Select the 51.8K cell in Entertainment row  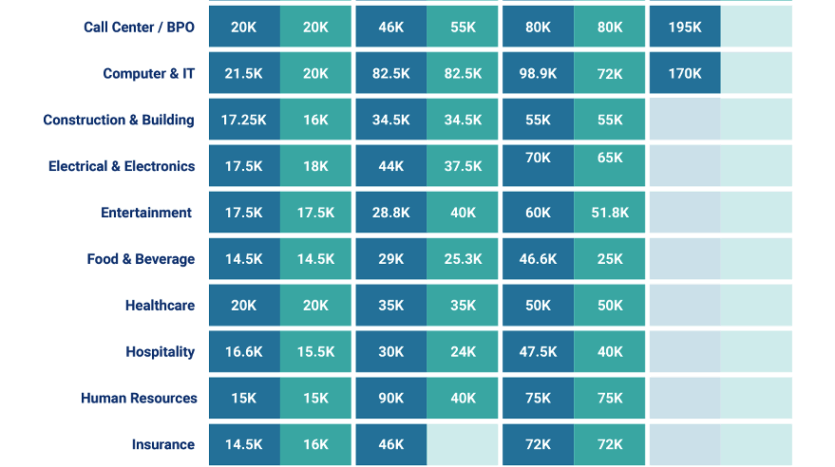pos(610,212)
